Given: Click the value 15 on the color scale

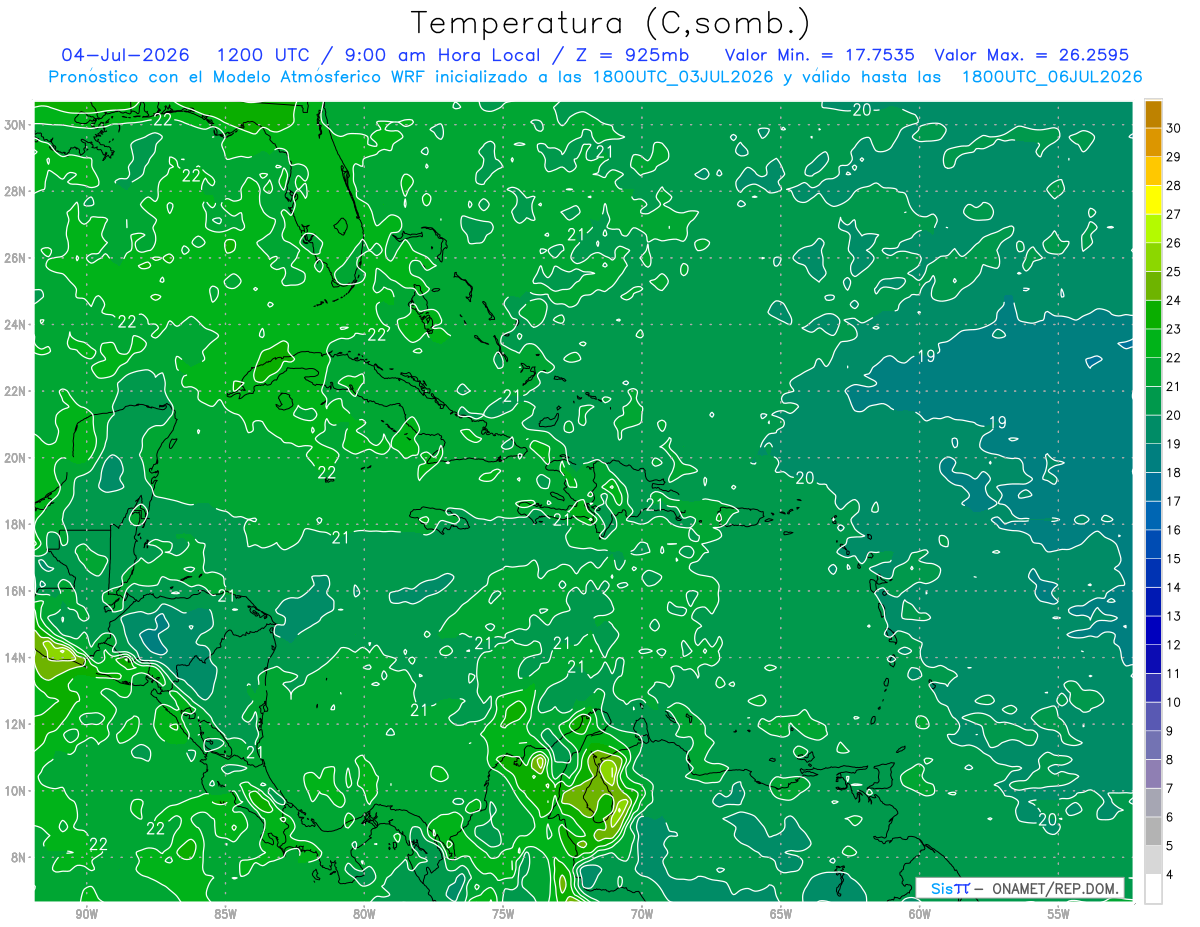Looking at the screenshot, I should point(1174,558).
